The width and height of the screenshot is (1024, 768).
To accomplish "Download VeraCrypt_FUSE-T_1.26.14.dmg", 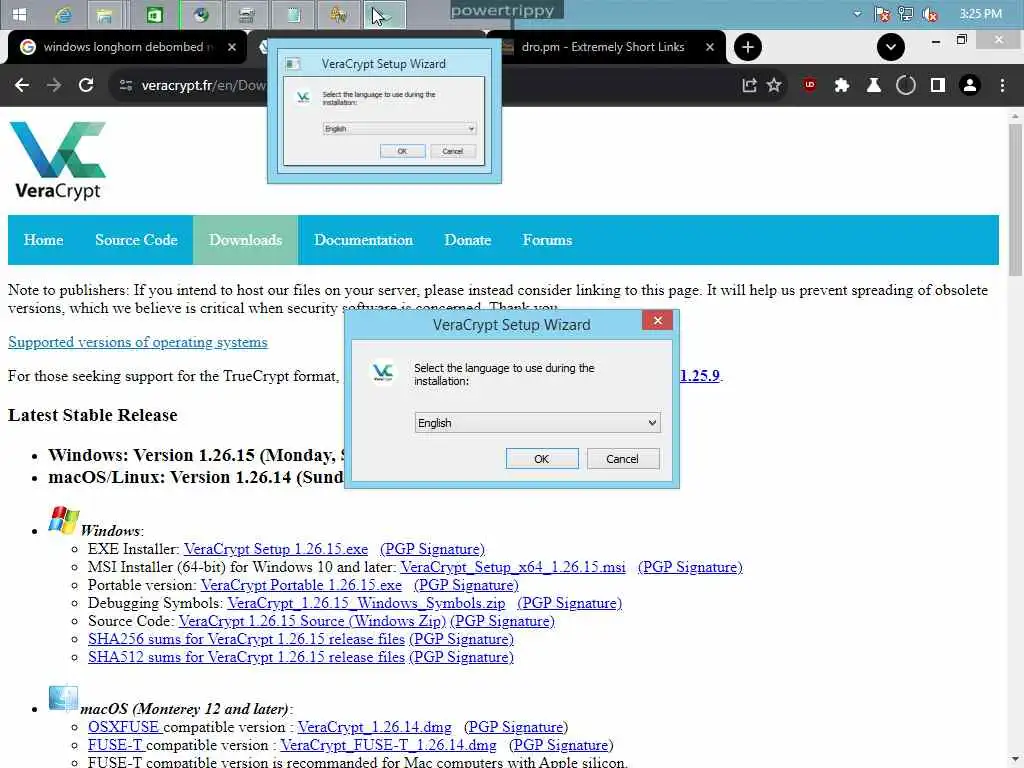I will 388,744.
